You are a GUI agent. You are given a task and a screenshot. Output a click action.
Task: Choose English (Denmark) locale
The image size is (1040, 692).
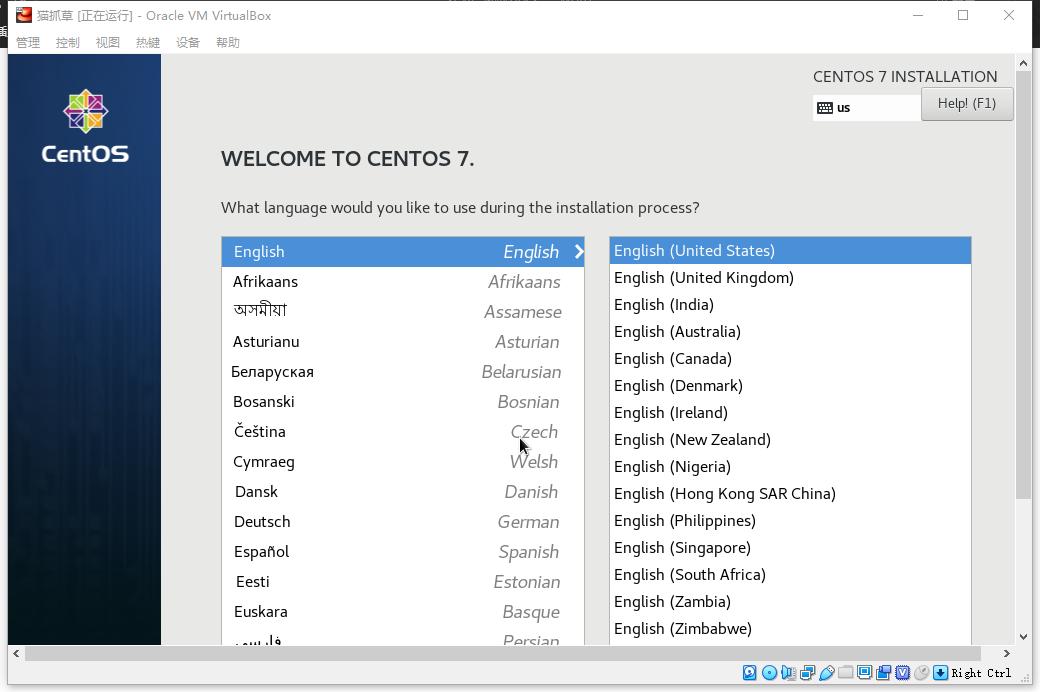coord(790,385)
